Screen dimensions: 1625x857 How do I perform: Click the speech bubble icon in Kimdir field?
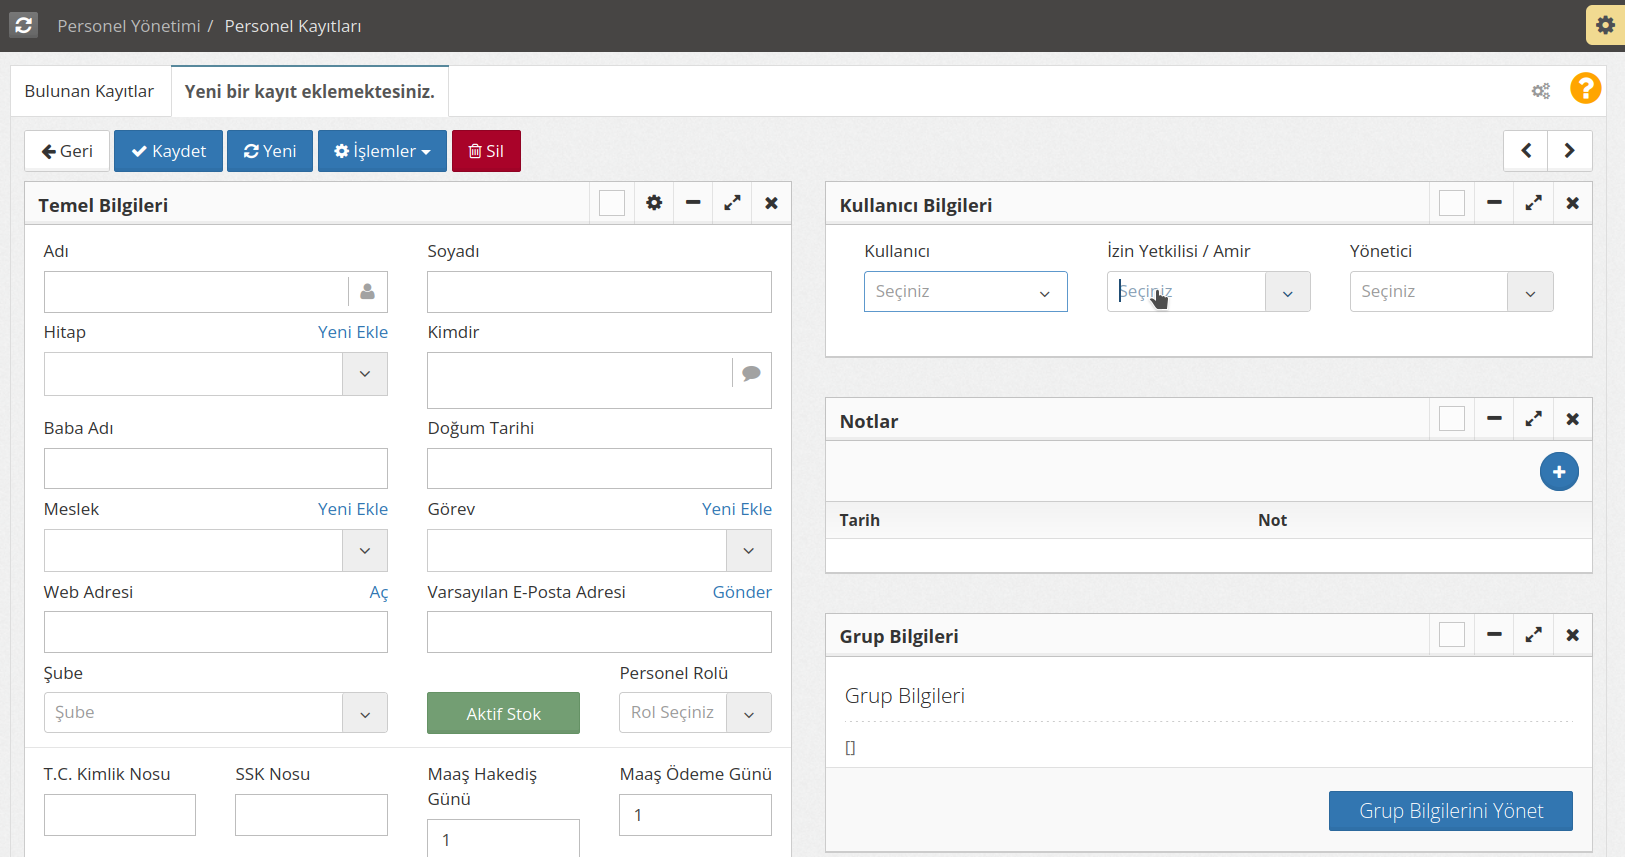751,373
